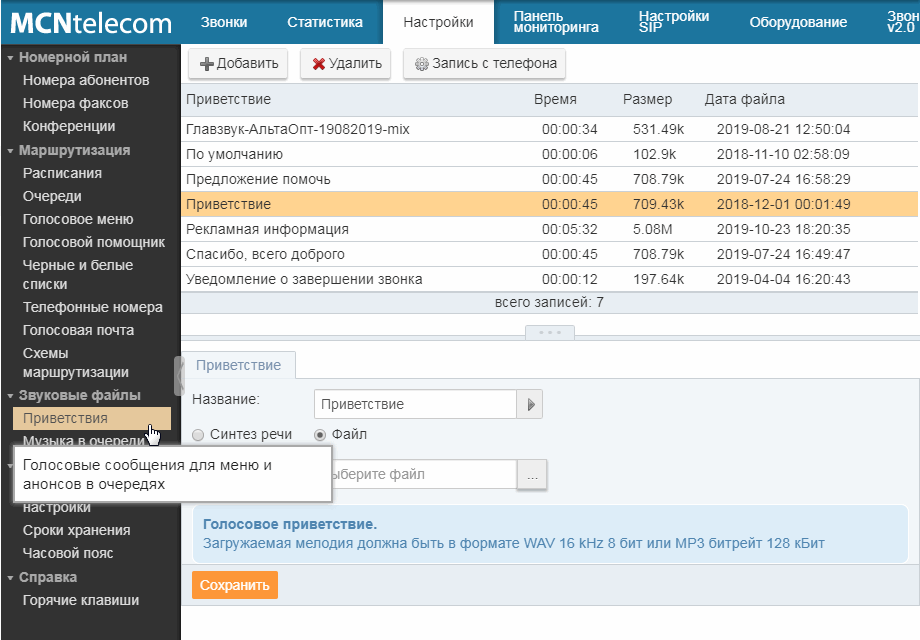Open Голосовое меню in sidebar
This screenshot has width=920, height=640.
(78, 219)
